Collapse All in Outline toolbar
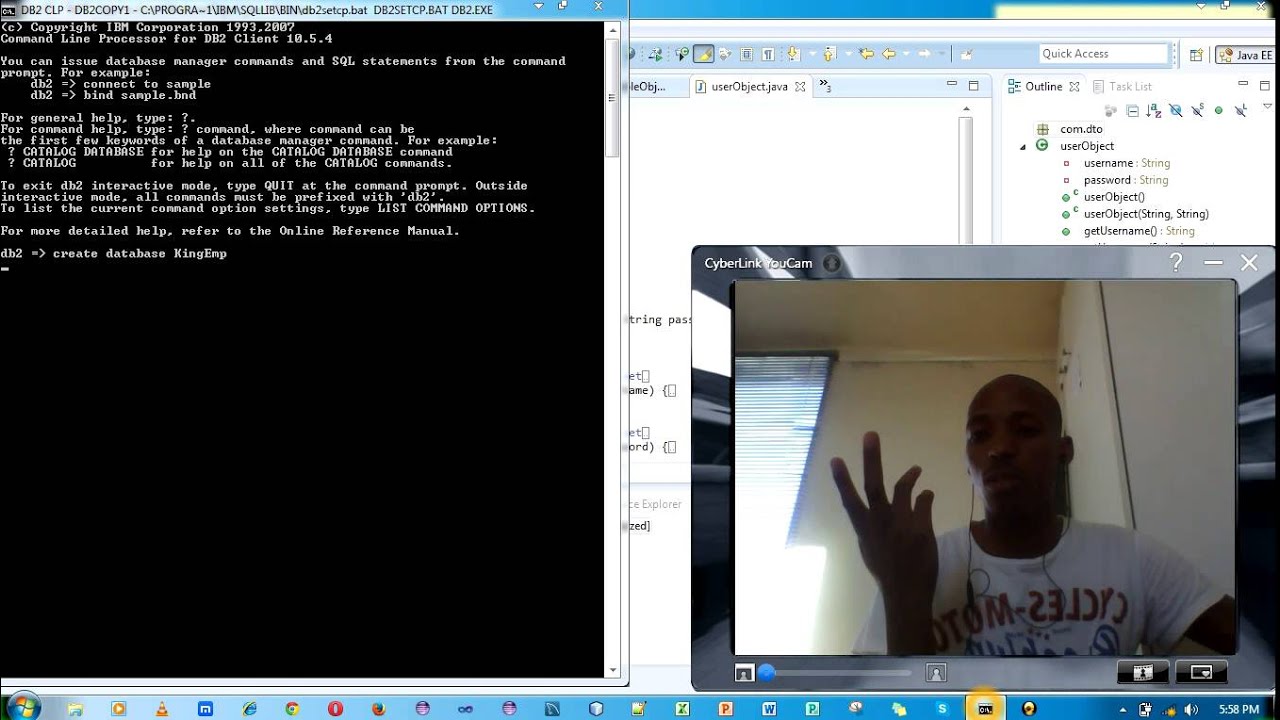Image resolution: width=1280 pixels, height=720 pixels. (1132, 111)
